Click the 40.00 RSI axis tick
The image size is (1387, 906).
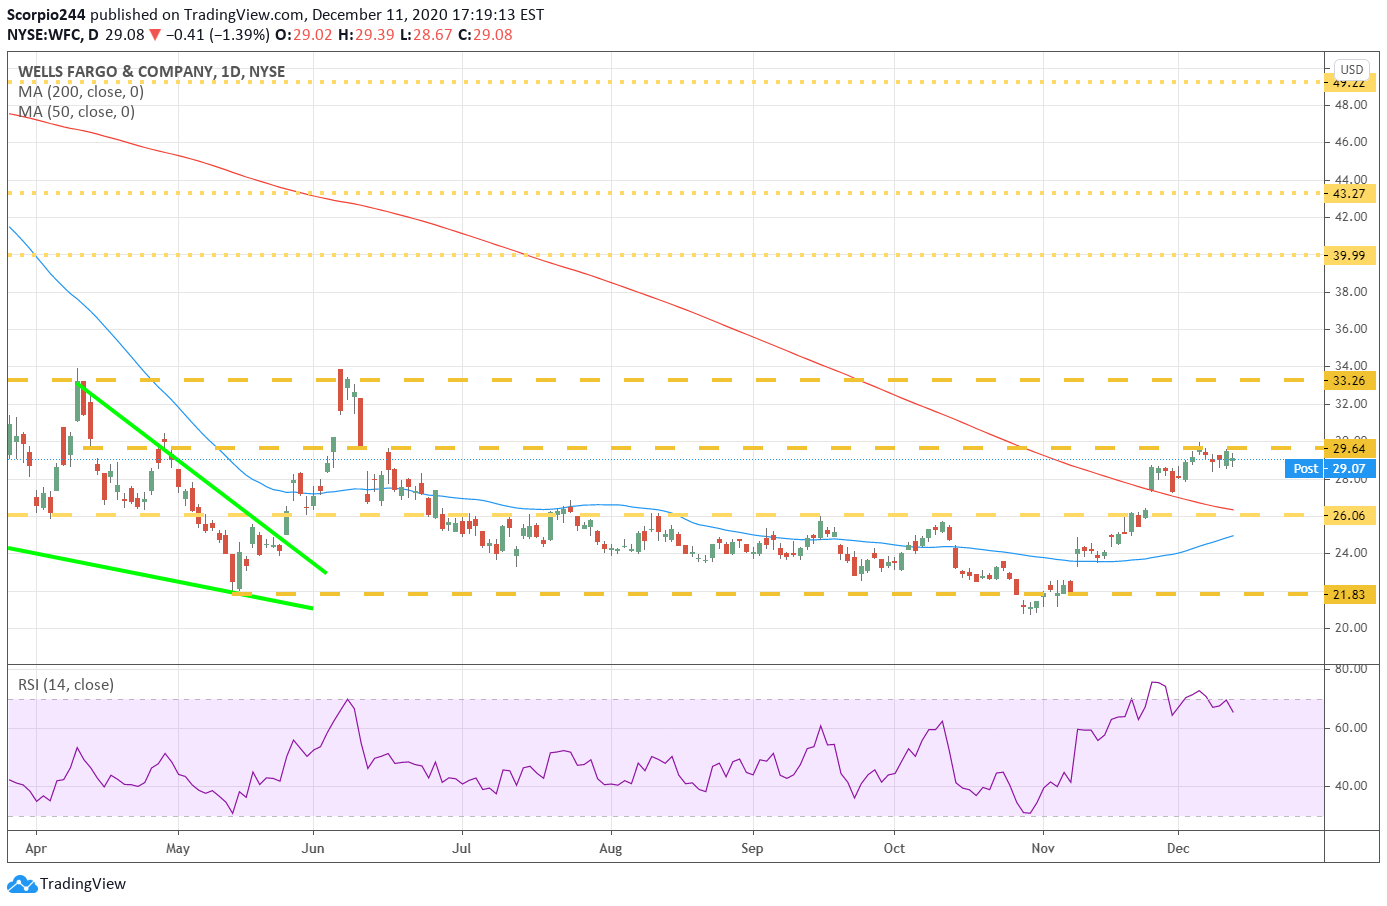point(1350,786)
